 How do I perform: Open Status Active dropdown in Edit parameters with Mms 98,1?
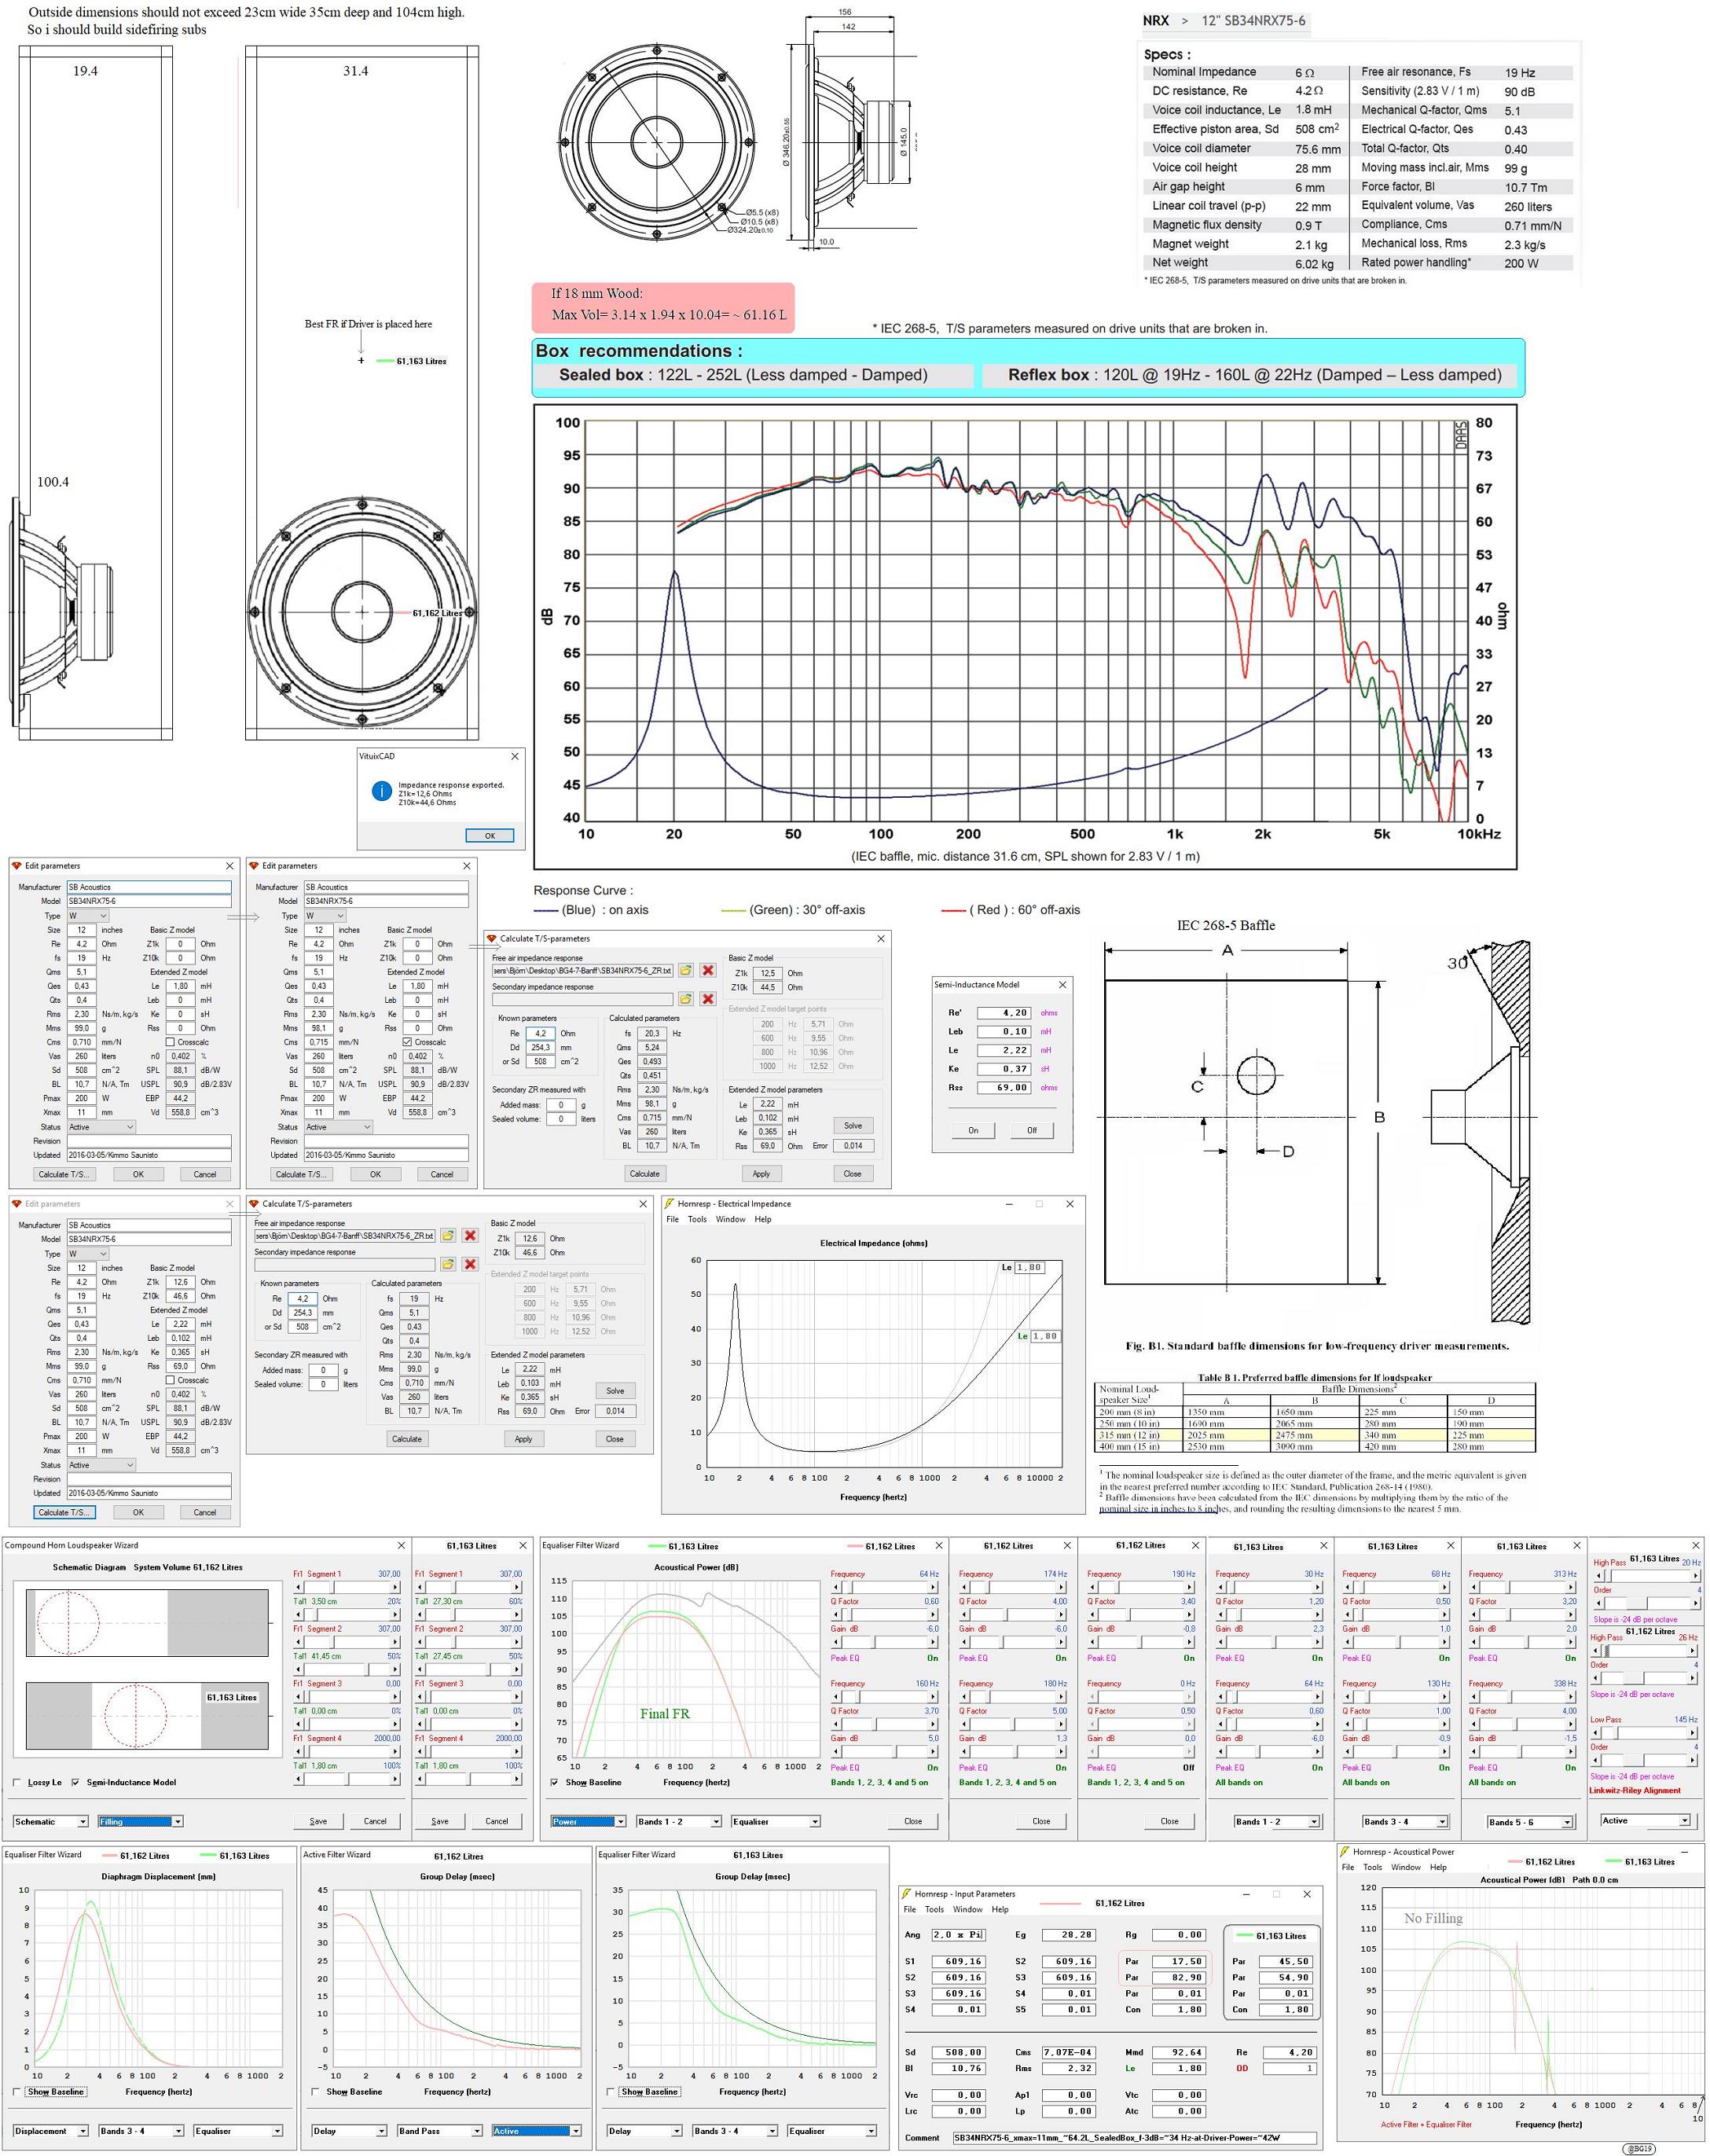338,1127
